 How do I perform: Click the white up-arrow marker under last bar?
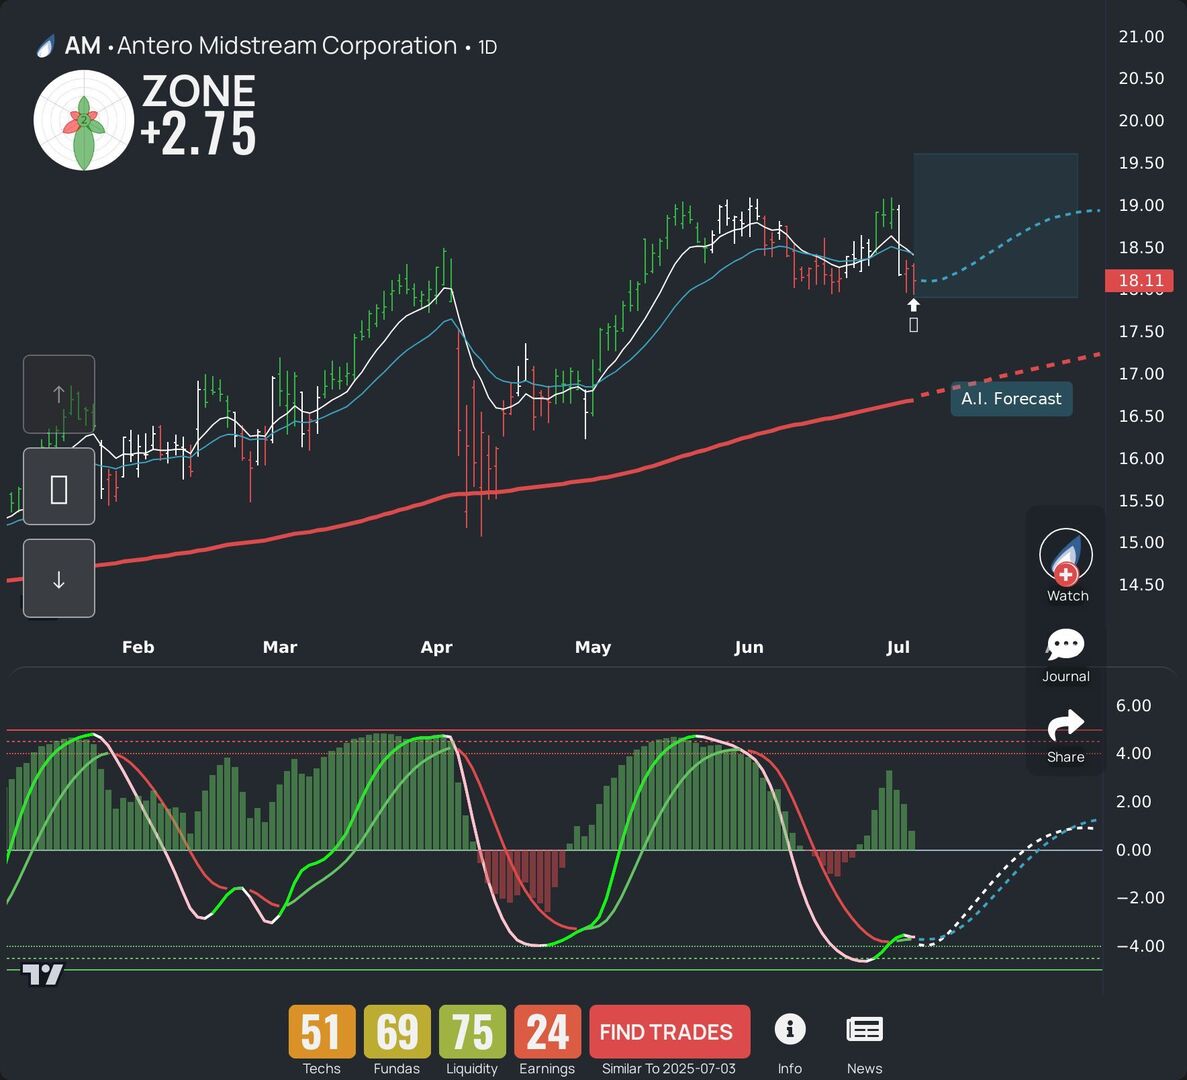(x=914, y=305)
